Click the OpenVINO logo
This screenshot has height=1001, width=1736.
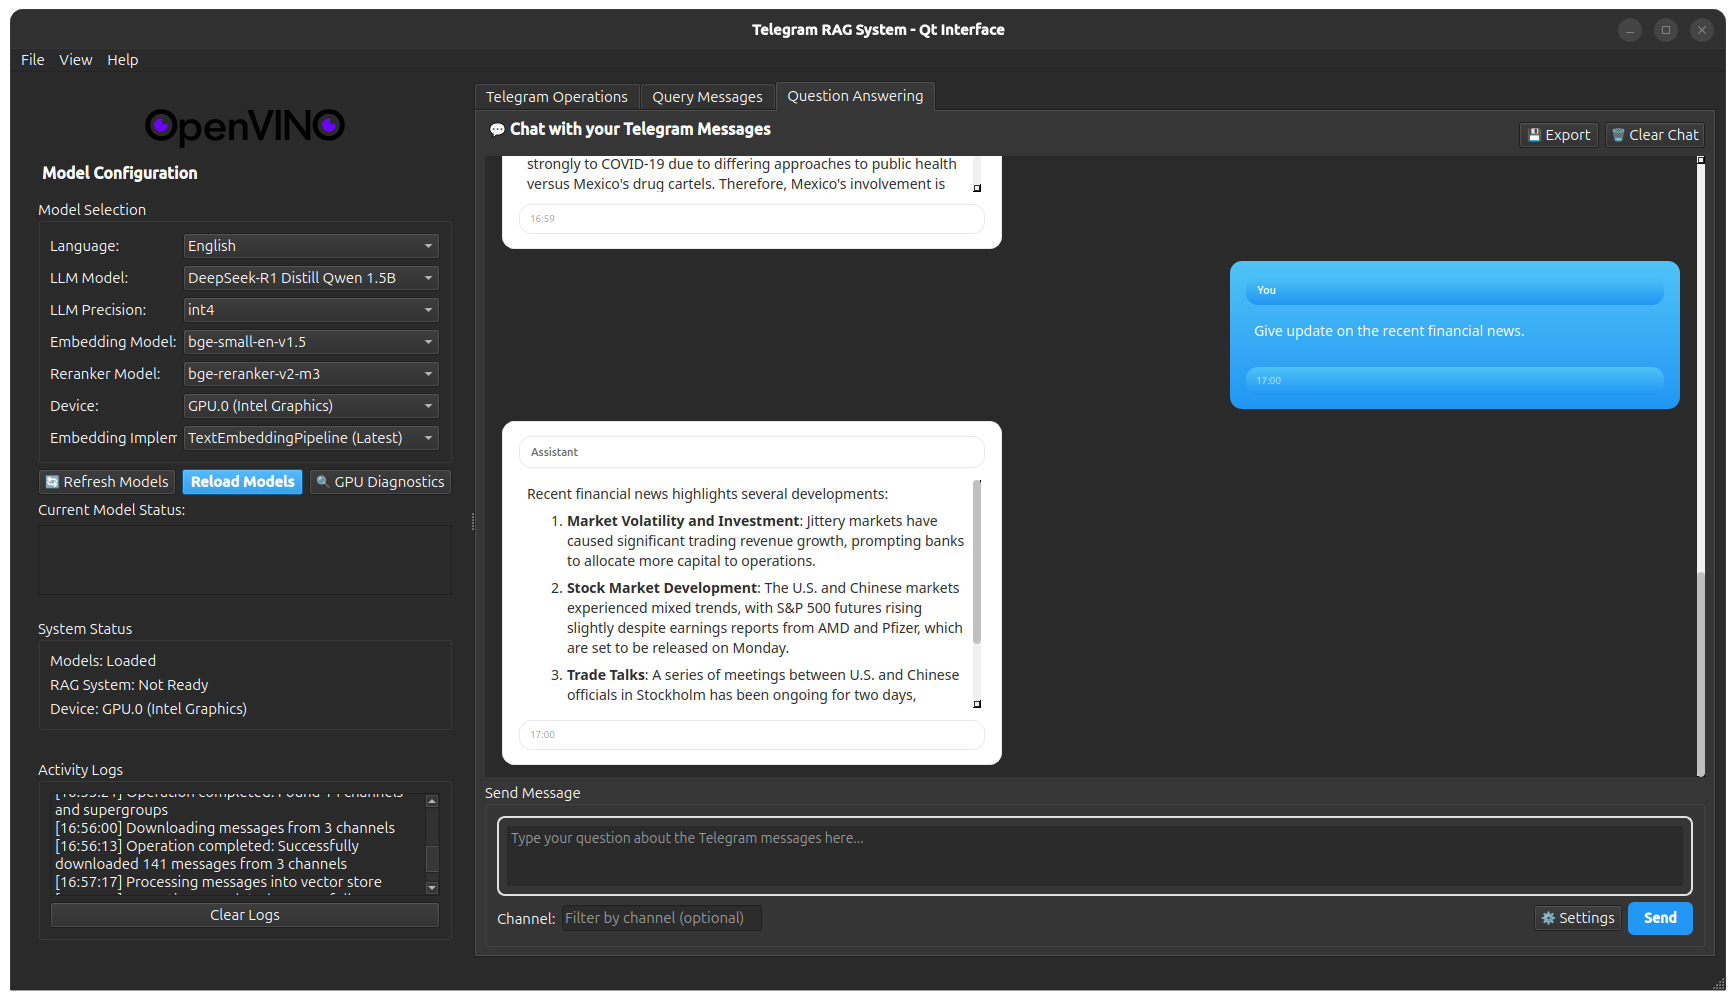245,126
